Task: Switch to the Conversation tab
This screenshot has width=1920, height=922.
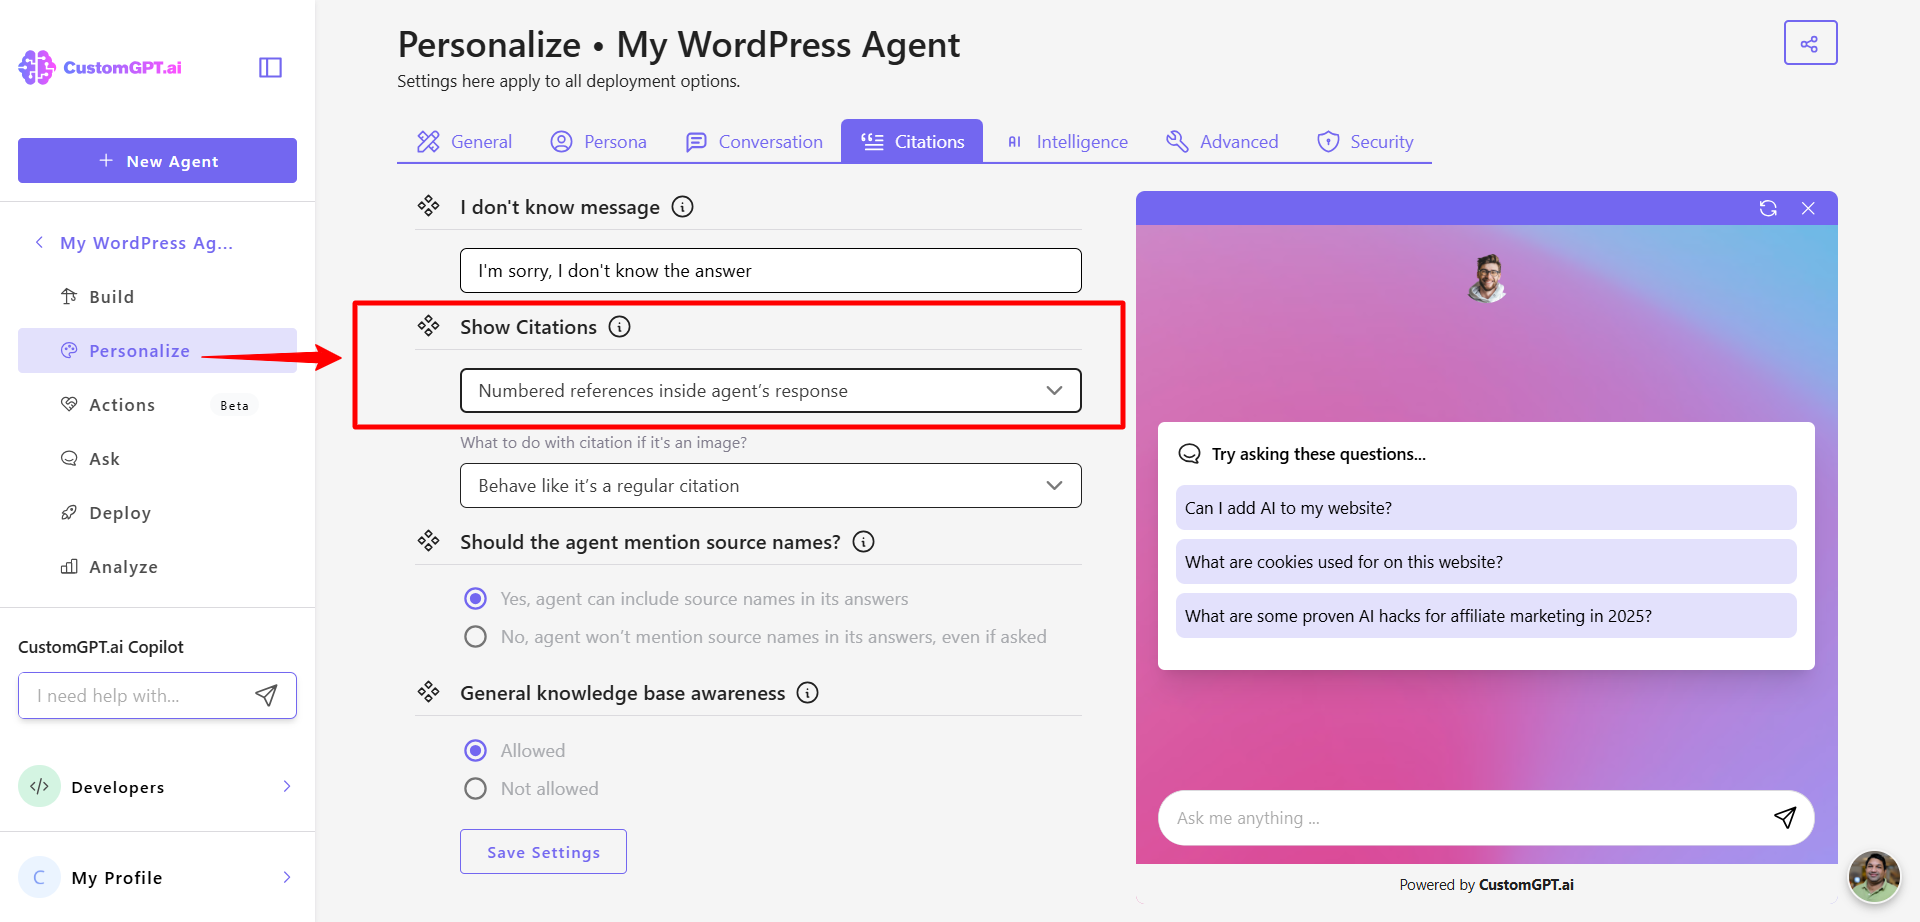Action: tap(754, 142)
